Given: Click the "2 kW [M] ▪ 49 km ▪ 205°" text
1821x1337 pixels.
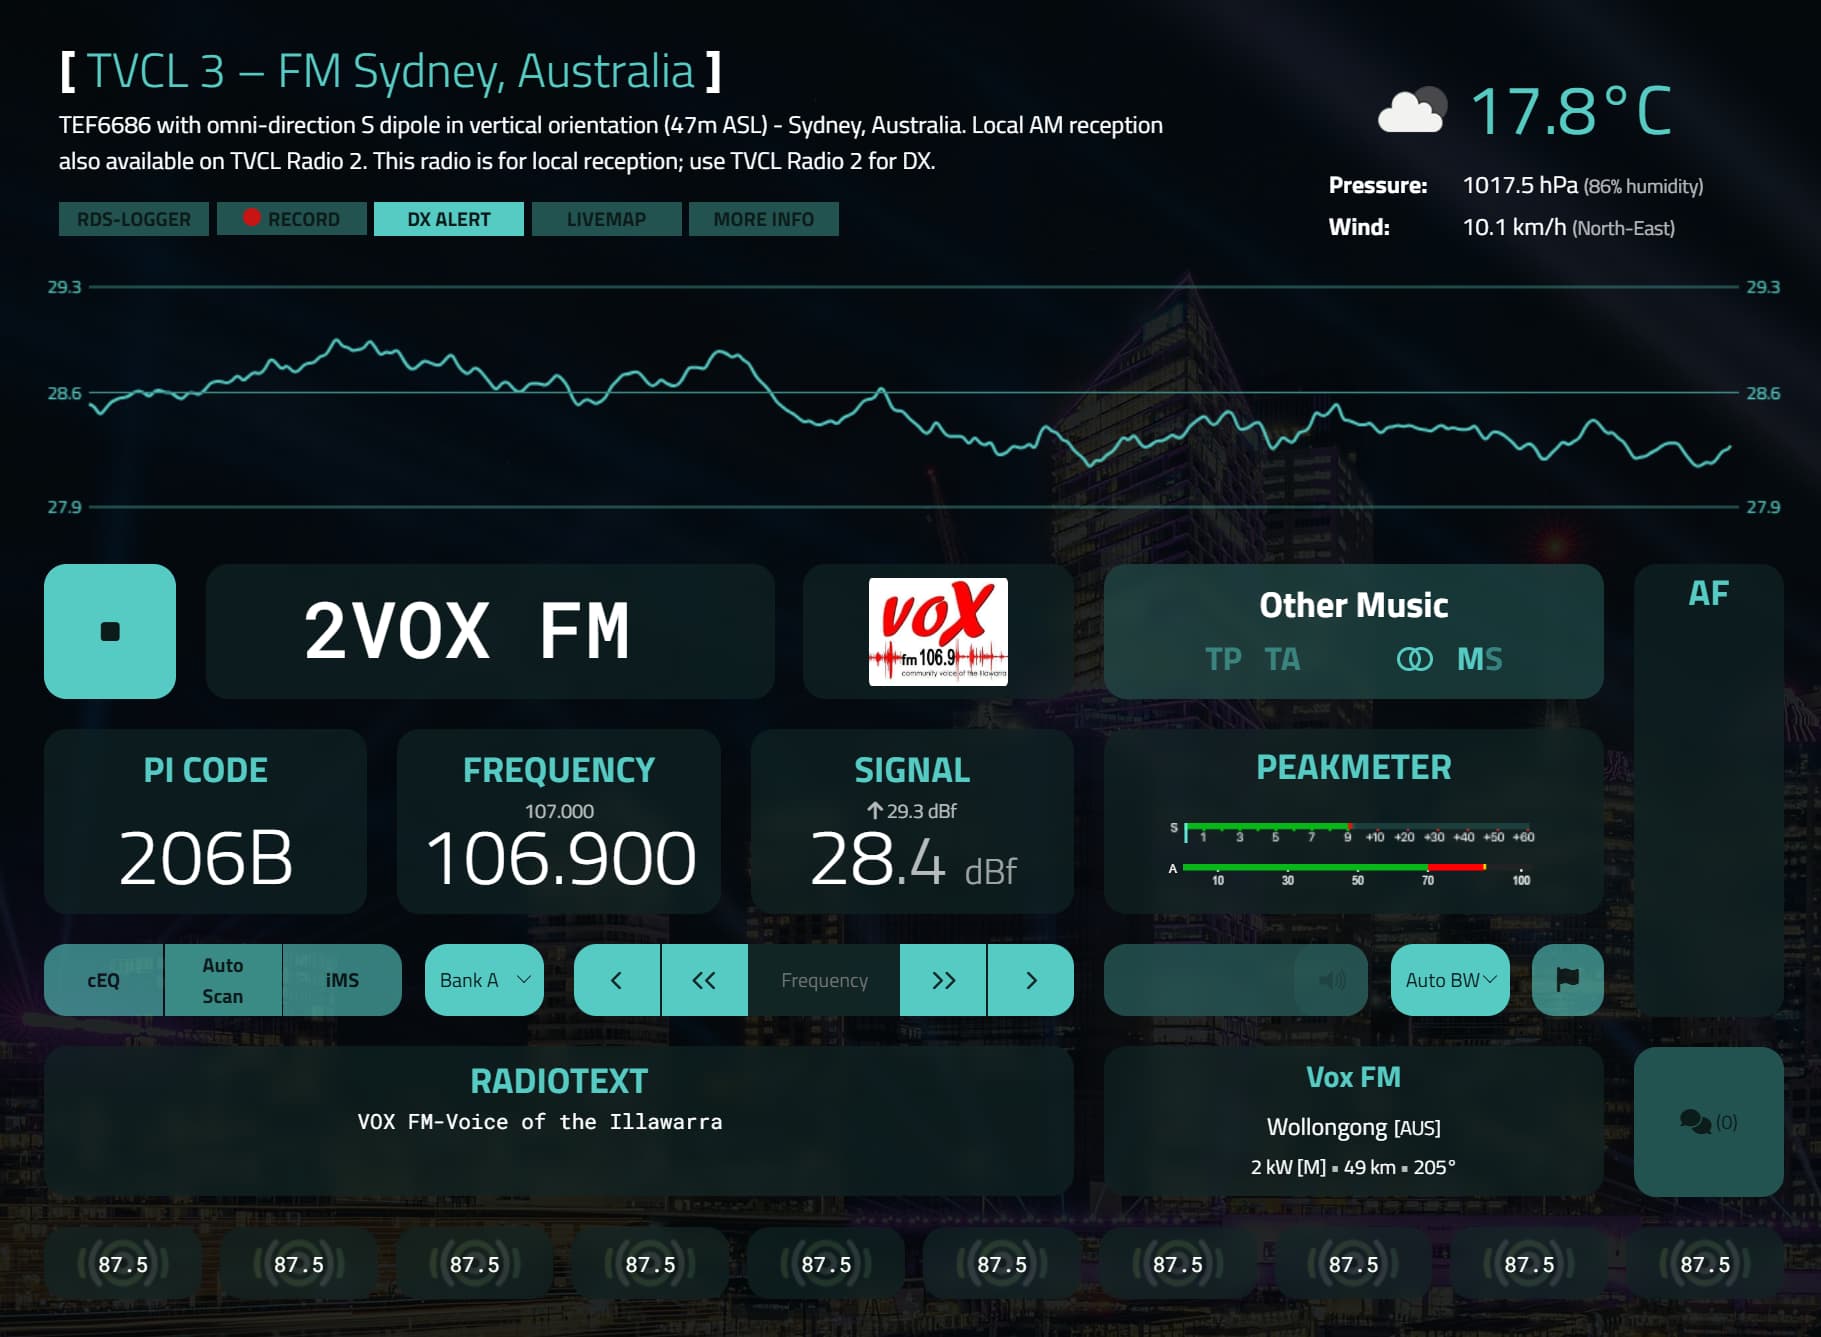Looking at the screenshot, I should (x=1353, y=1167).
